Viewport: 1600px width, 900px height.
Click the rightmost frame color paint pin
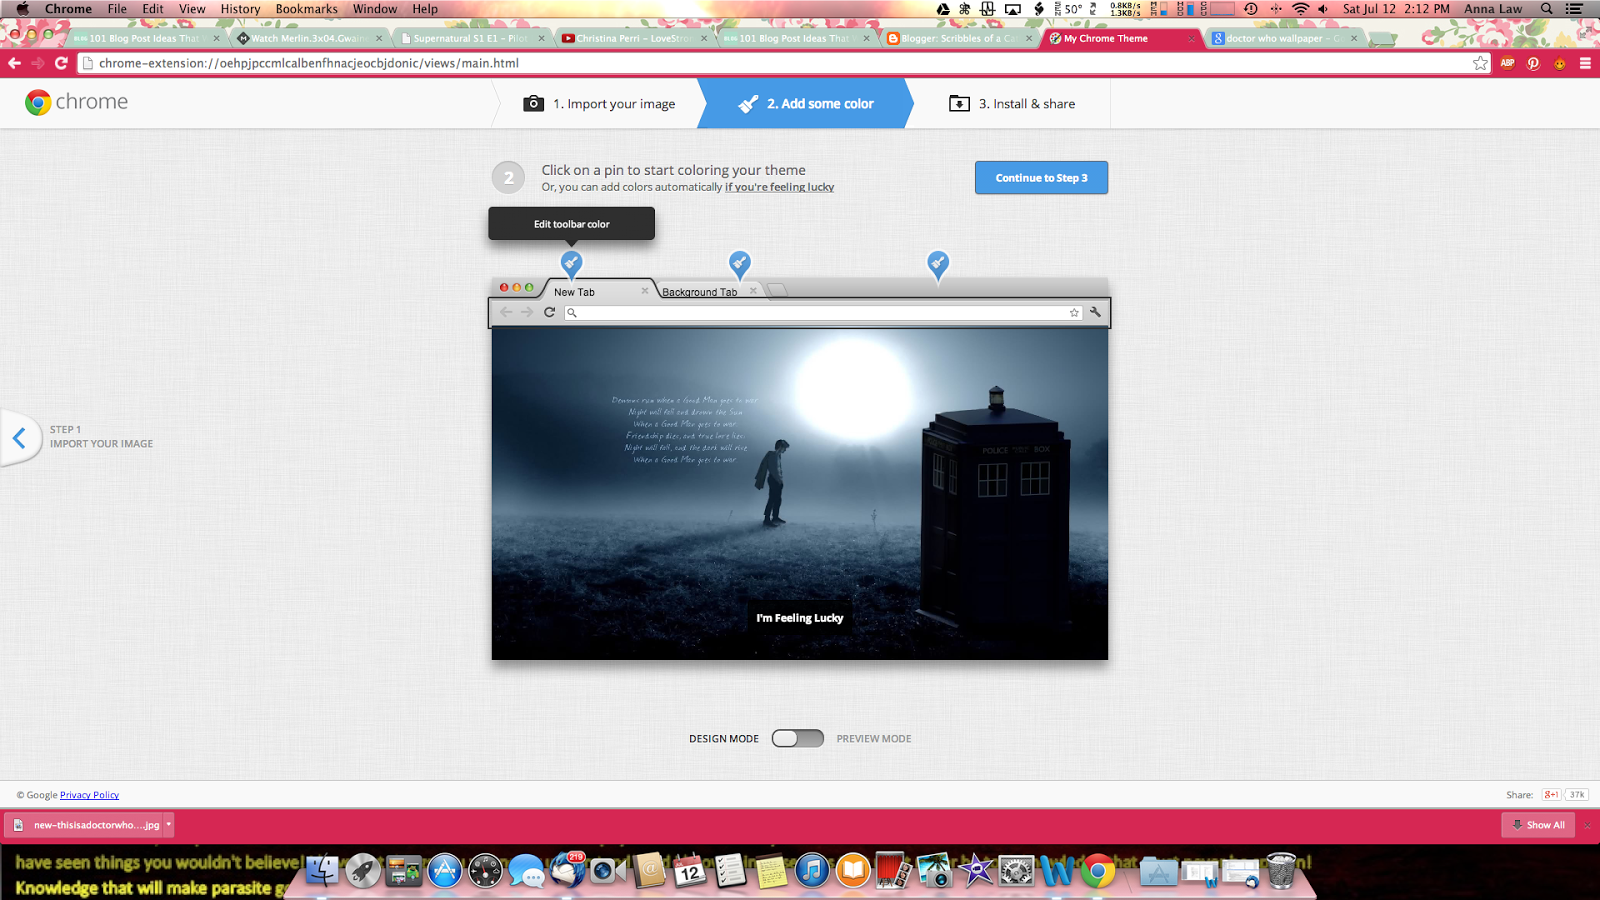937,263
